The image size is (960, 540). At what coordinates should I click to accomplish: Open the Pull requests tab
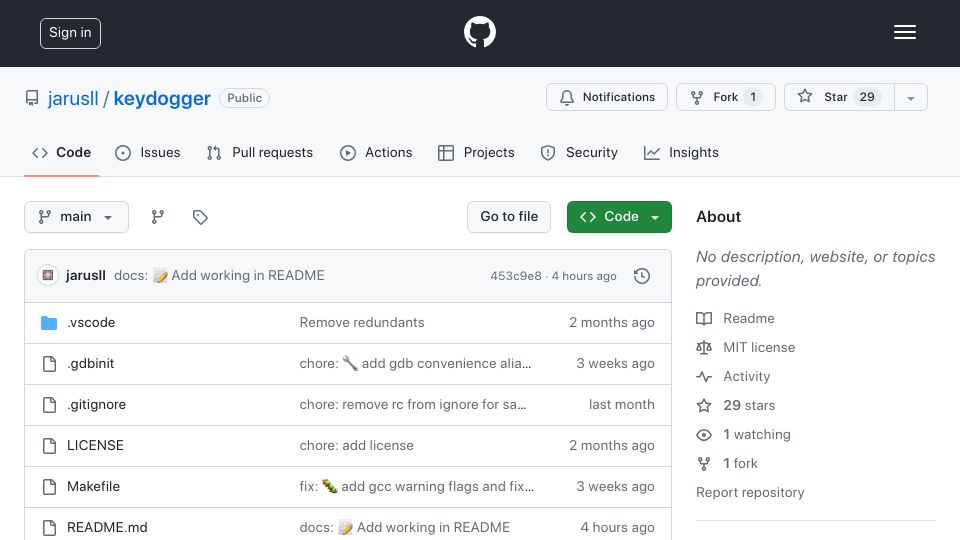click(x=260, y=152)
